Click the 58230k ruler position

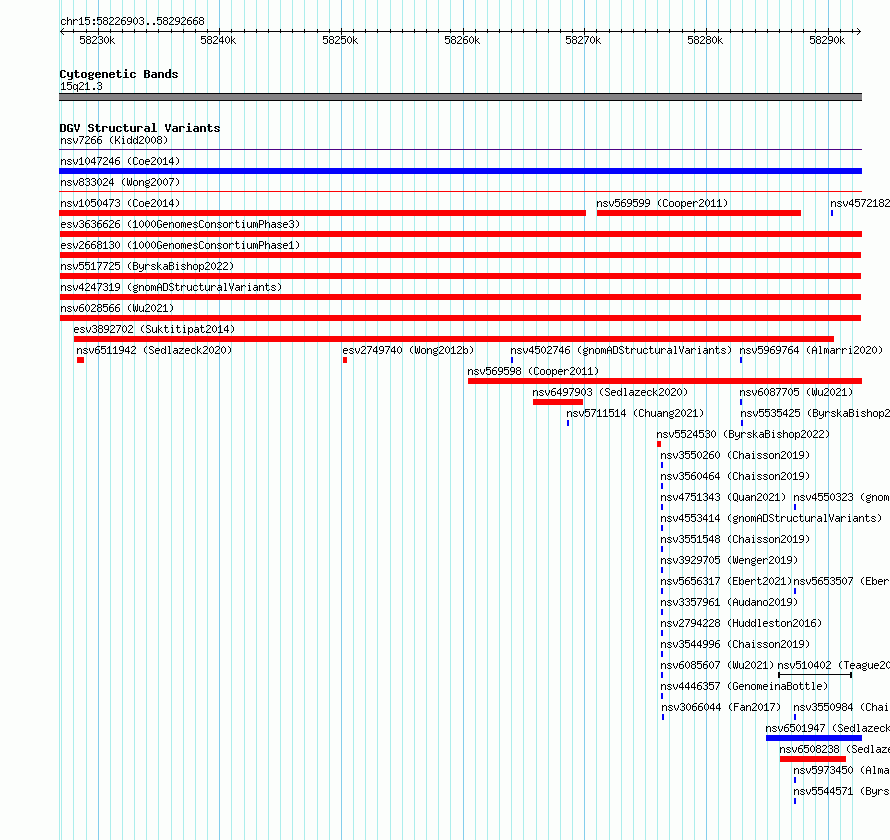click(97, 40)
